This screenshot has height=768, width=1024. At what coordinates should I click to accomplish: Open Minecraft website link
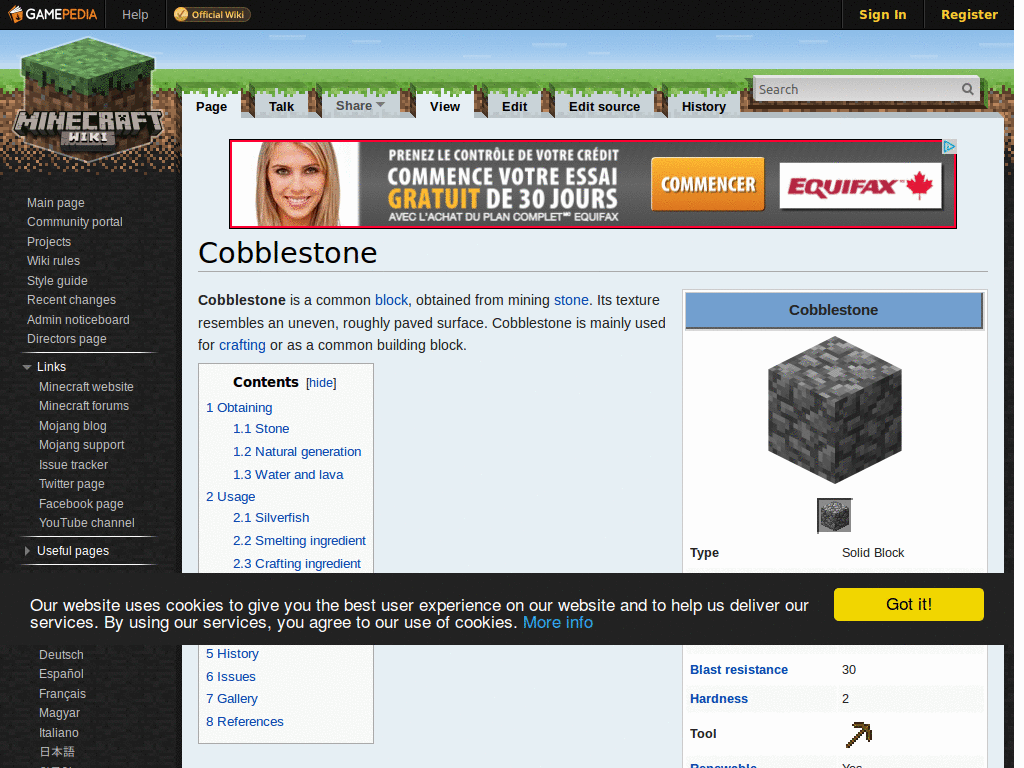[86, 387]
